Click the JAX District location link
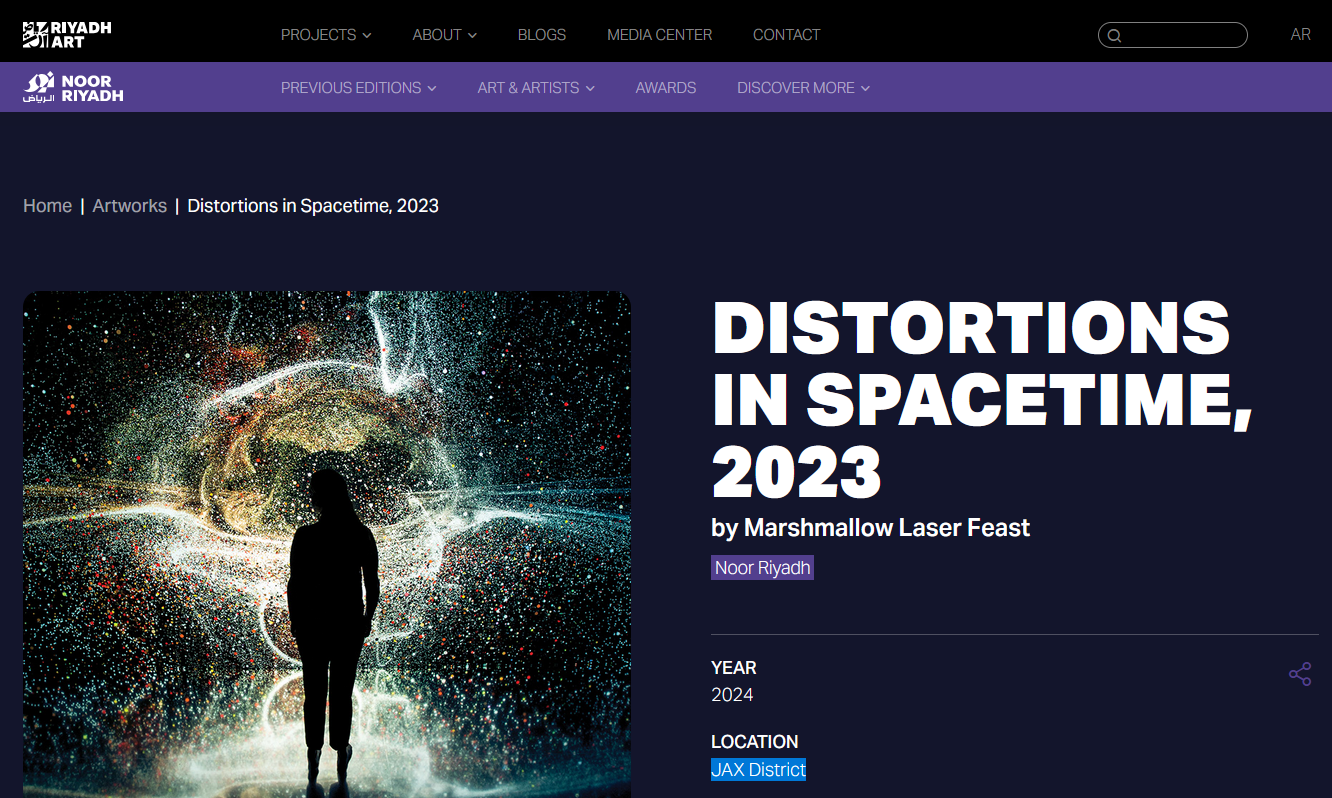1332x798 pixels. coord(758,770)
